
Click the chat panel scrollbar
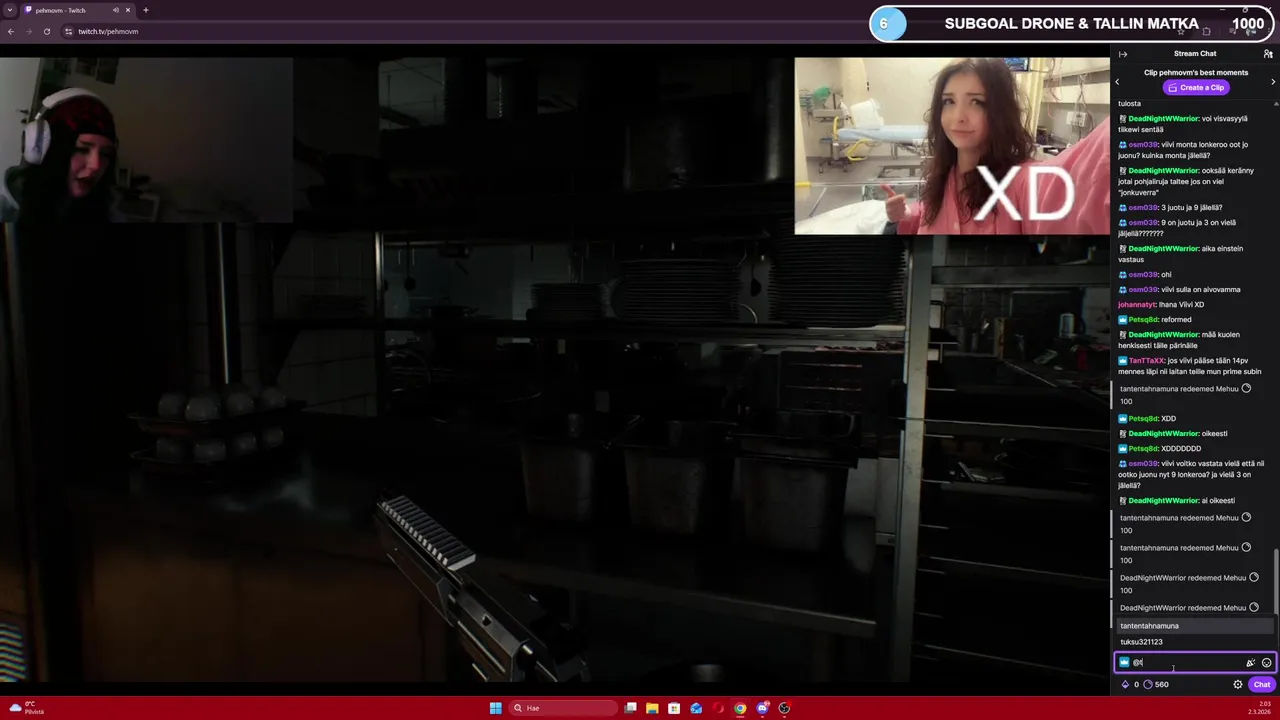1276,580
